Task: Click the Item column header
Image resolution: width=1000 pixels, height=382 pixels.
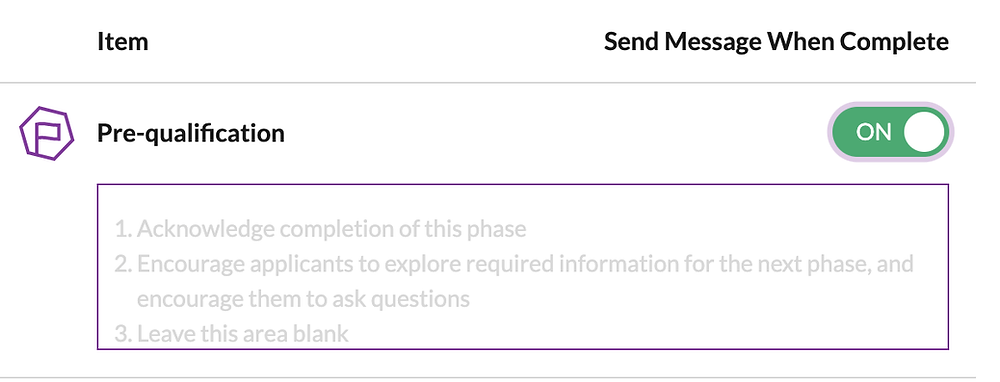Action: click(122, 42)
